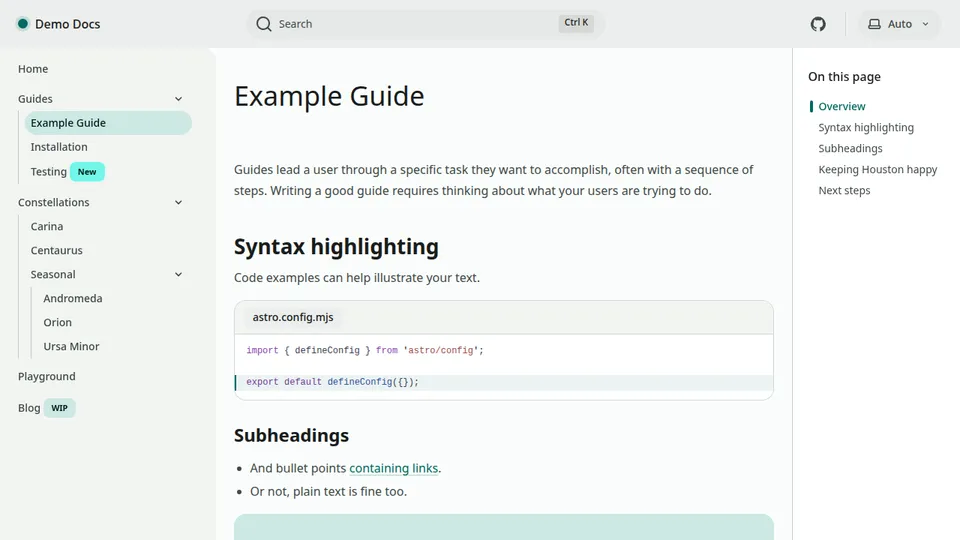The image size is (960, 540).
Task: Click the WIP badge beside Blog
Action: point(59,408)
